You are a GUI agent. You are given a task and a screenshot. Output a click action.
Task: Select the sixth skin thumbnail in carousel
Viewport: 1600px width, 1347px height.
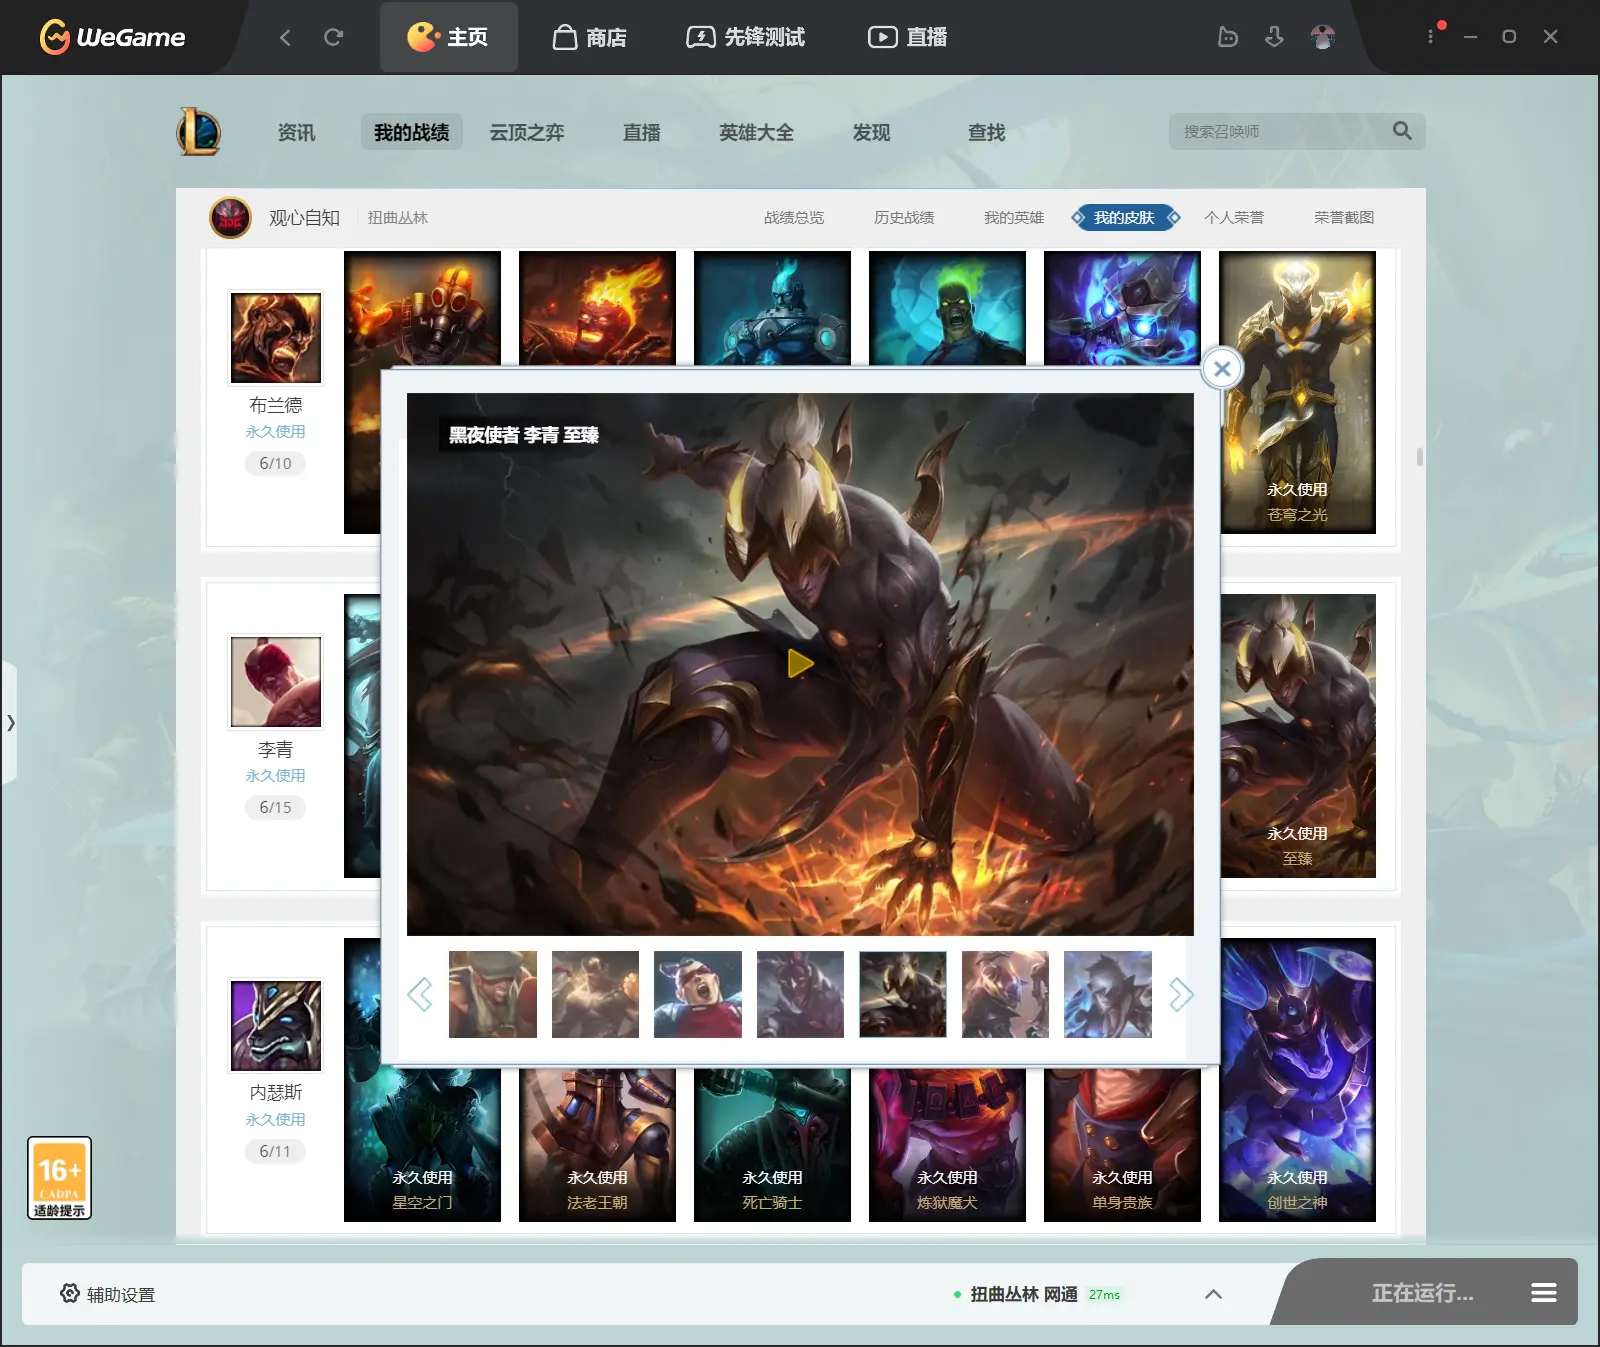[1005, 994]
